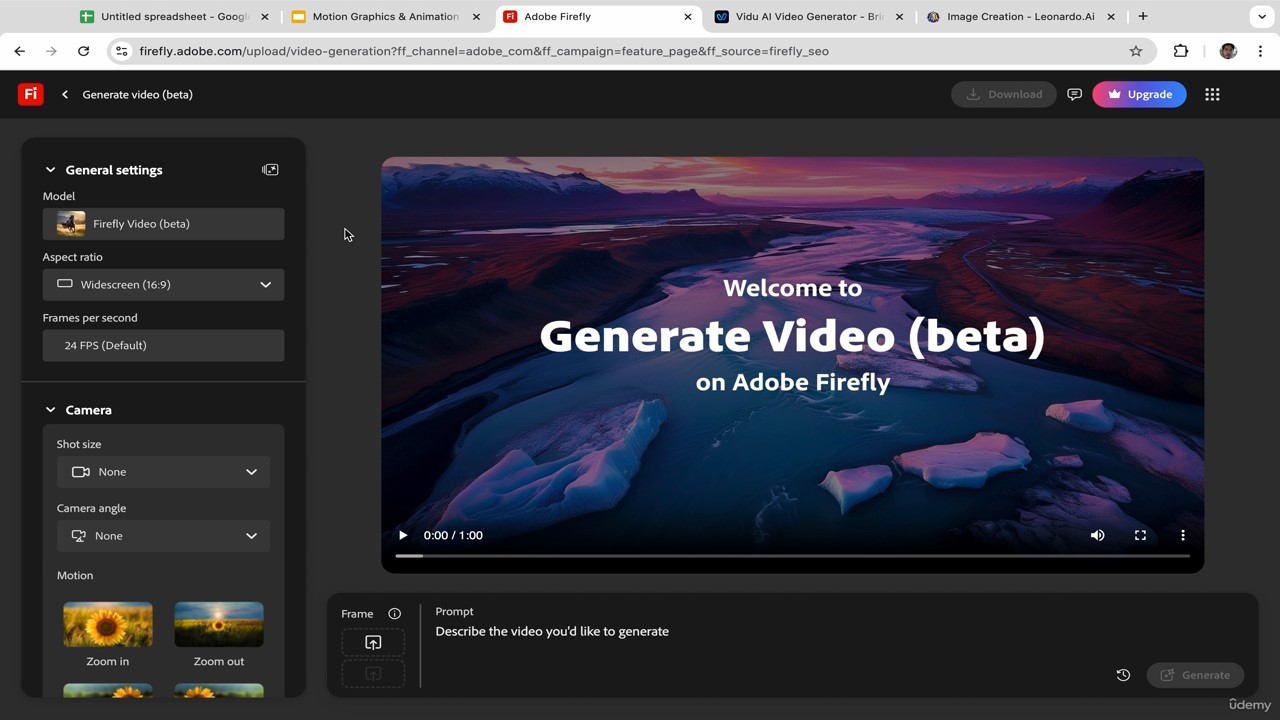Click the video progress bar

[793, 556]
